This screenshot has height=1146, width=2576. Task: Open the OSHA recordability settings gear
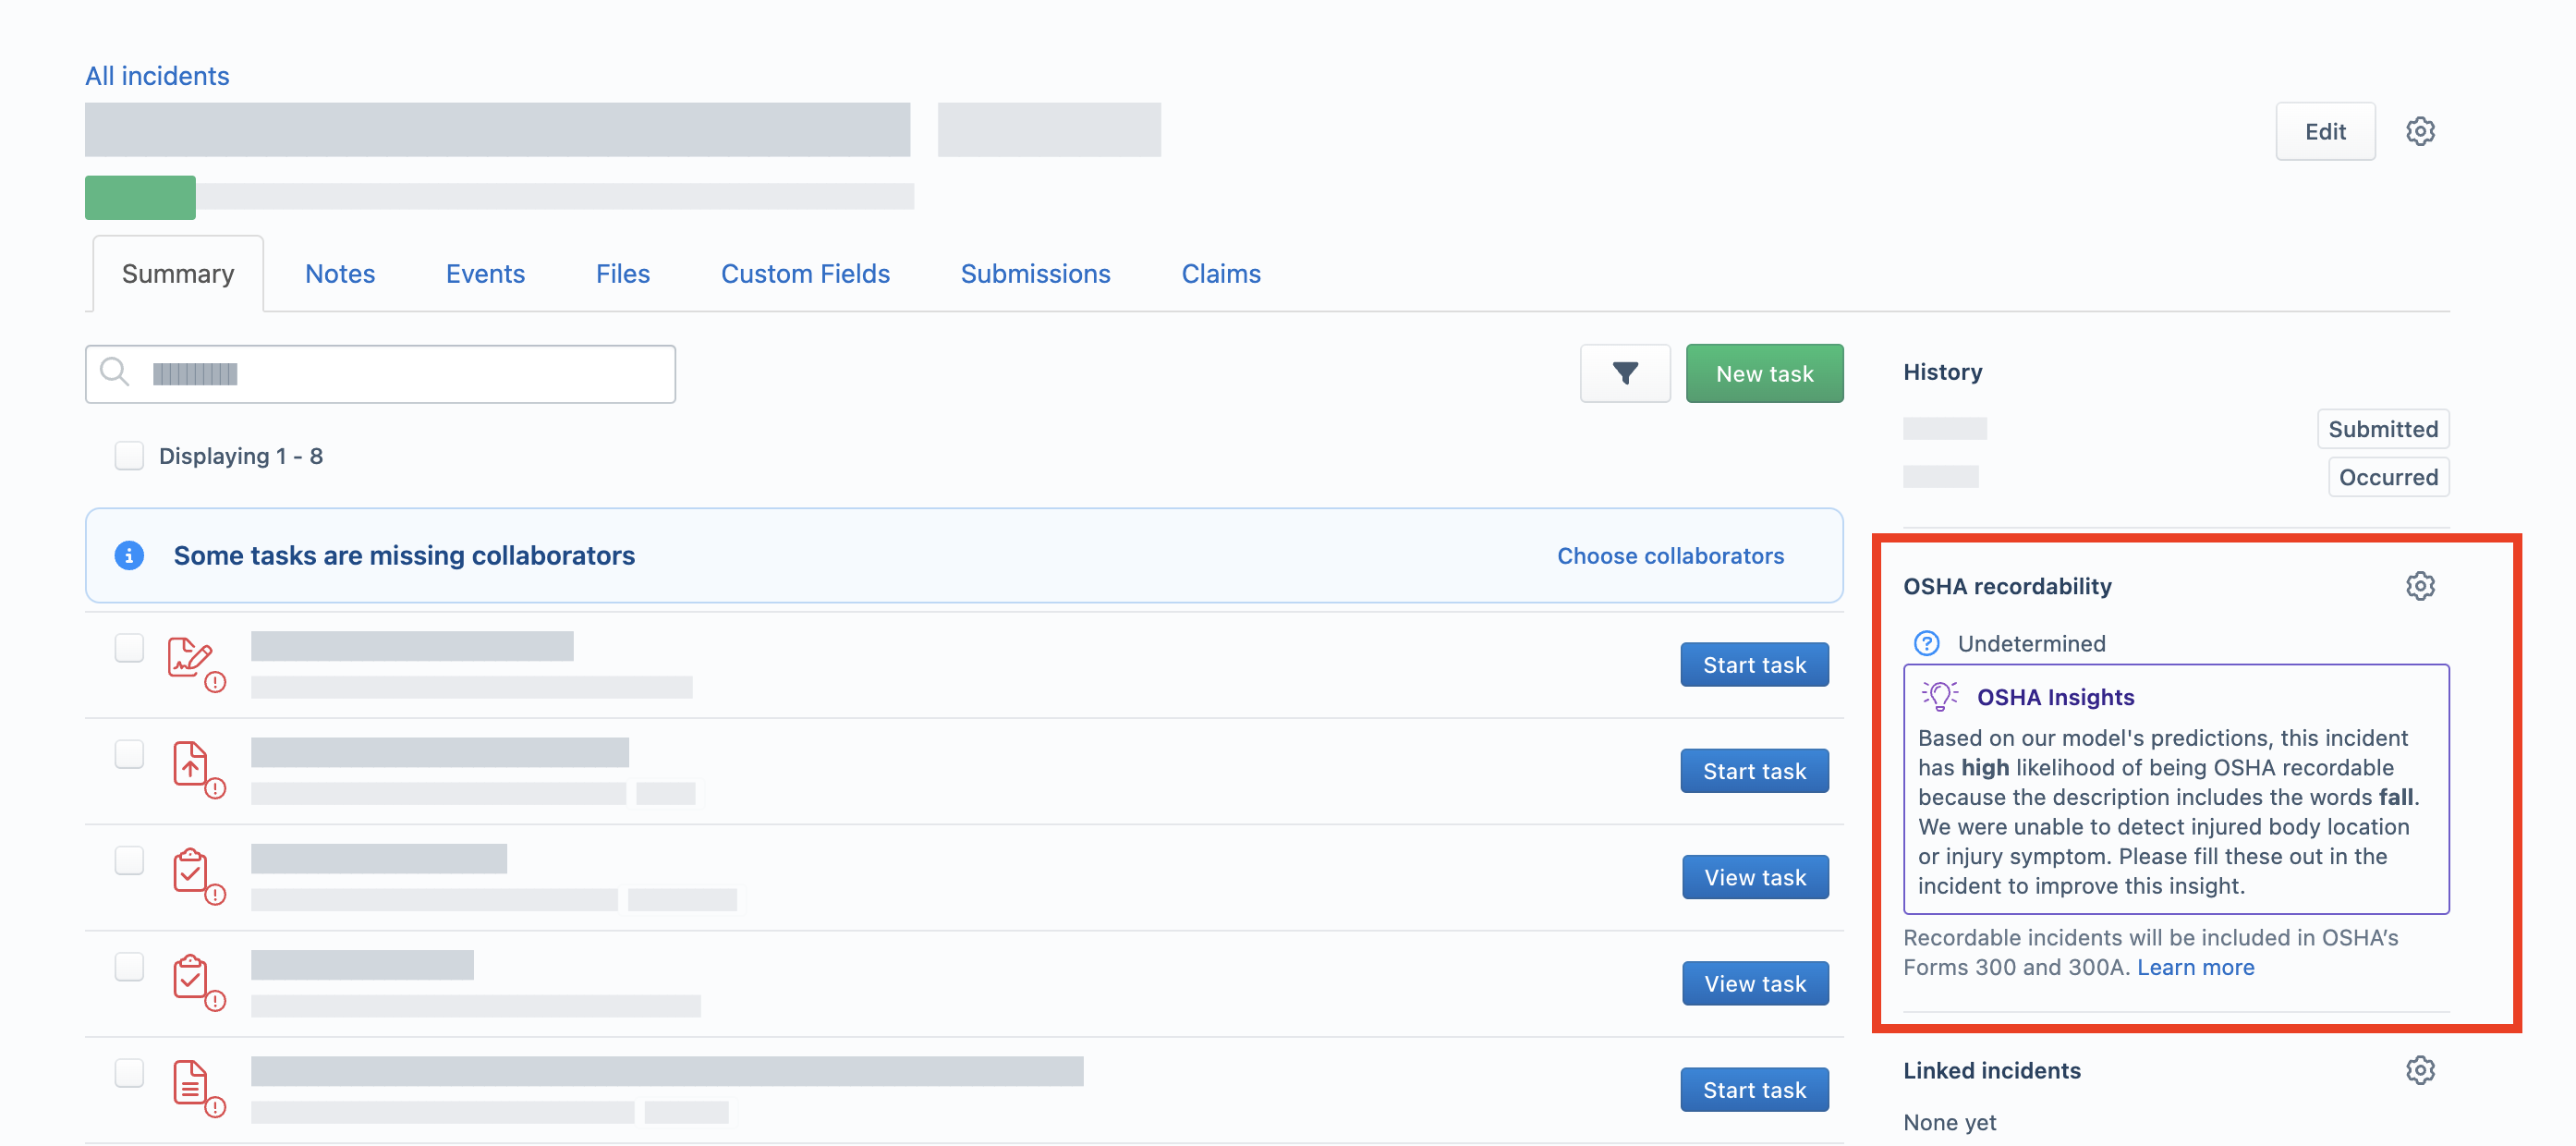pyautogui.click(x=2419, y=586)
